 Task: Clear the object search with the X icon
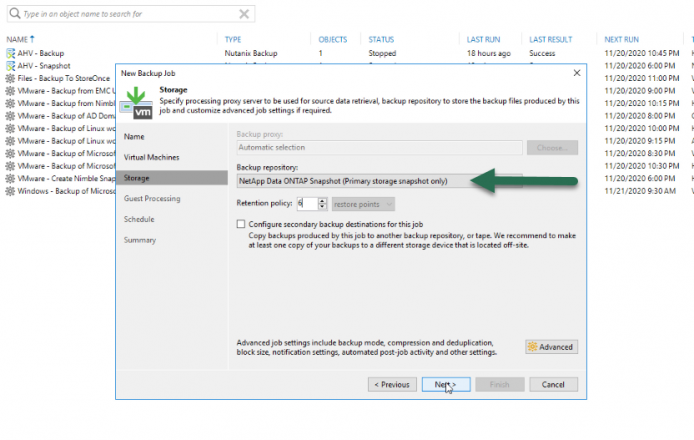click(244, 14)
